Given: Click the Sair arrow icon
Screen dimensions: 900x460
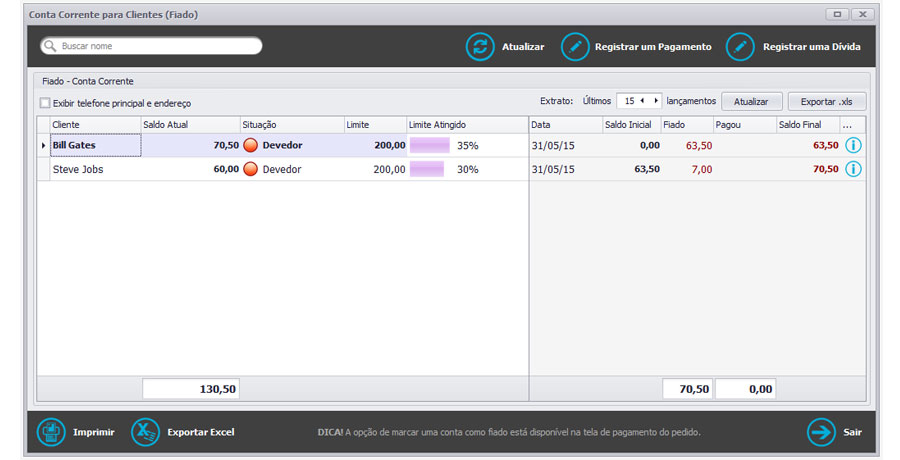Looking at the screenshot, I should (x=821, y=432).
